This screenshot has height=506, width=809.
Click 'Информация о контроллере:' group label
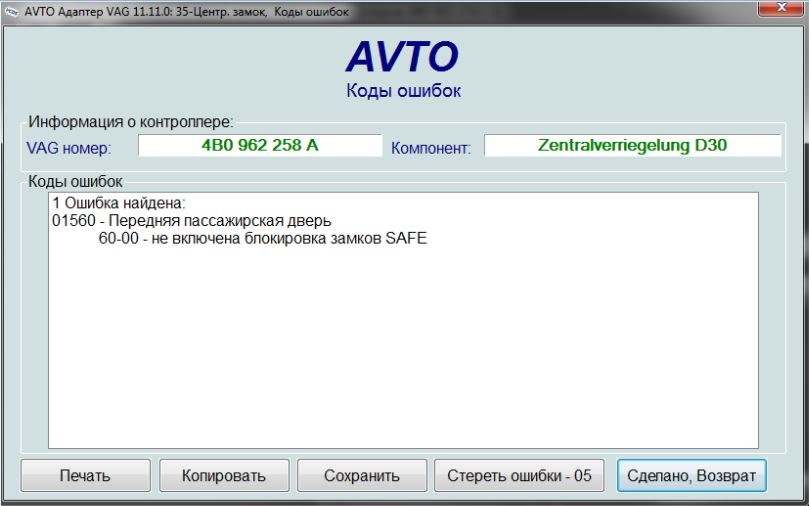pos(131,122)
